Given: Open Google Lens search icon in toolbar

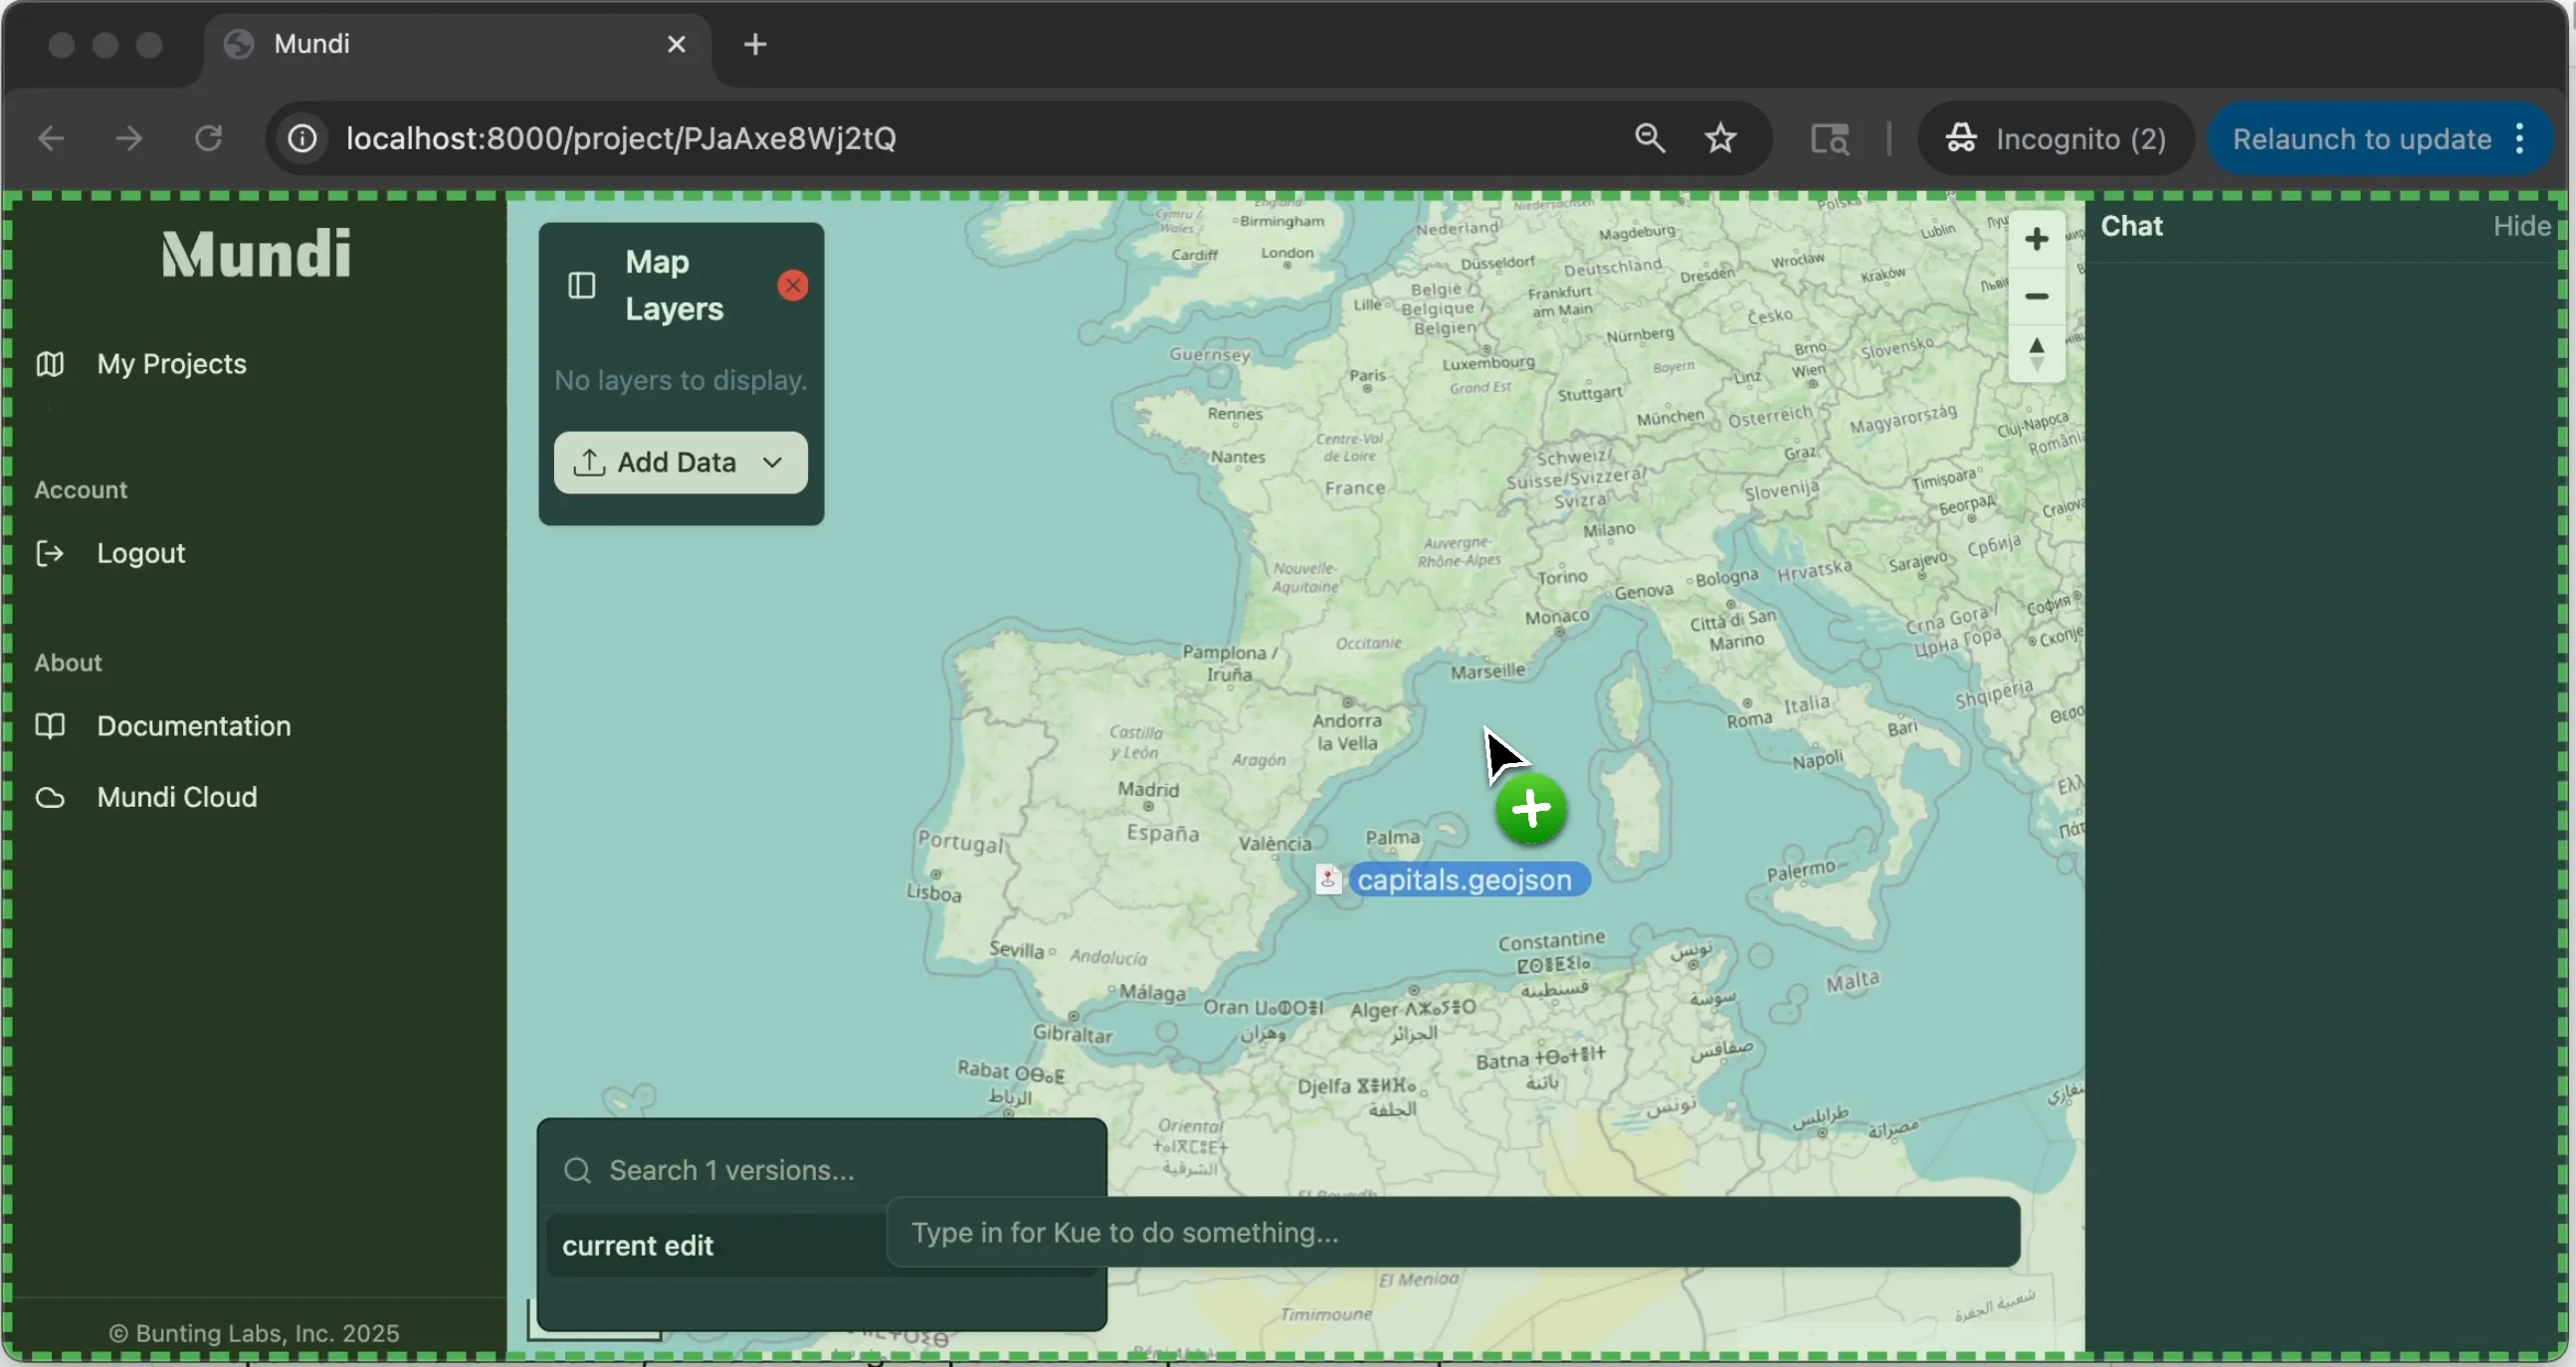Looking at the screenshot, I should coord(1830,138).
